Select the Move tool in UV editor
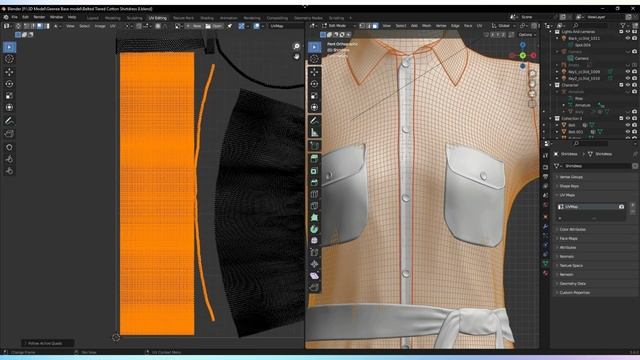 tap(9, 72)
